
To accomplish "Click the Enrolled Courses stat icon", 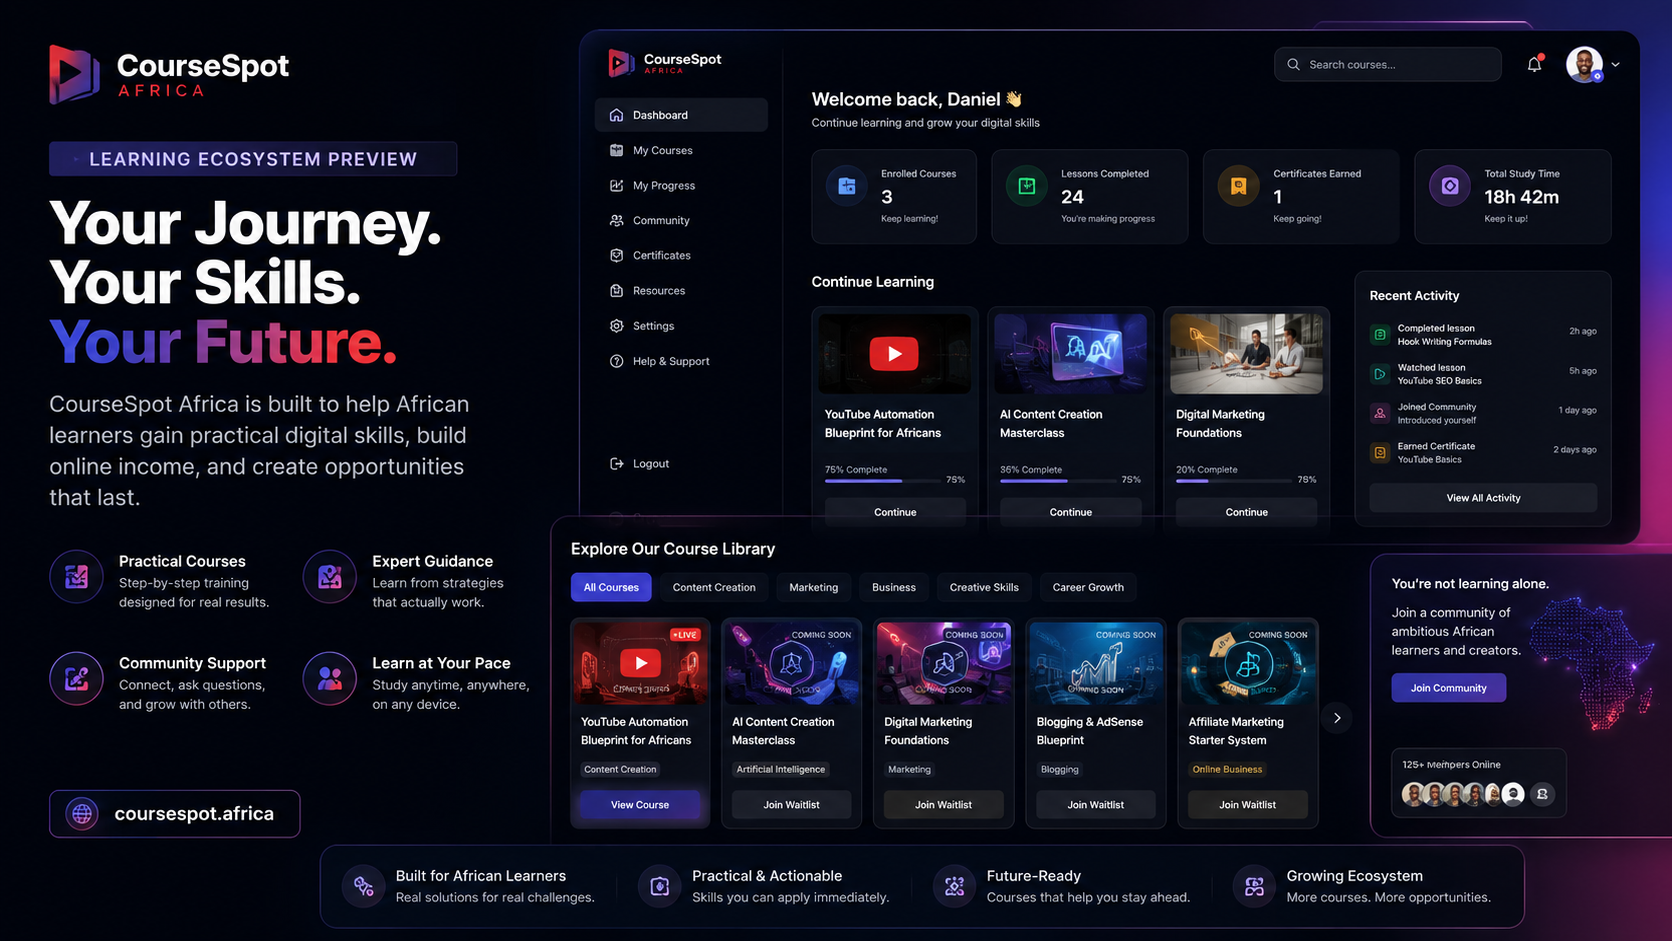I will pos(847,186).
